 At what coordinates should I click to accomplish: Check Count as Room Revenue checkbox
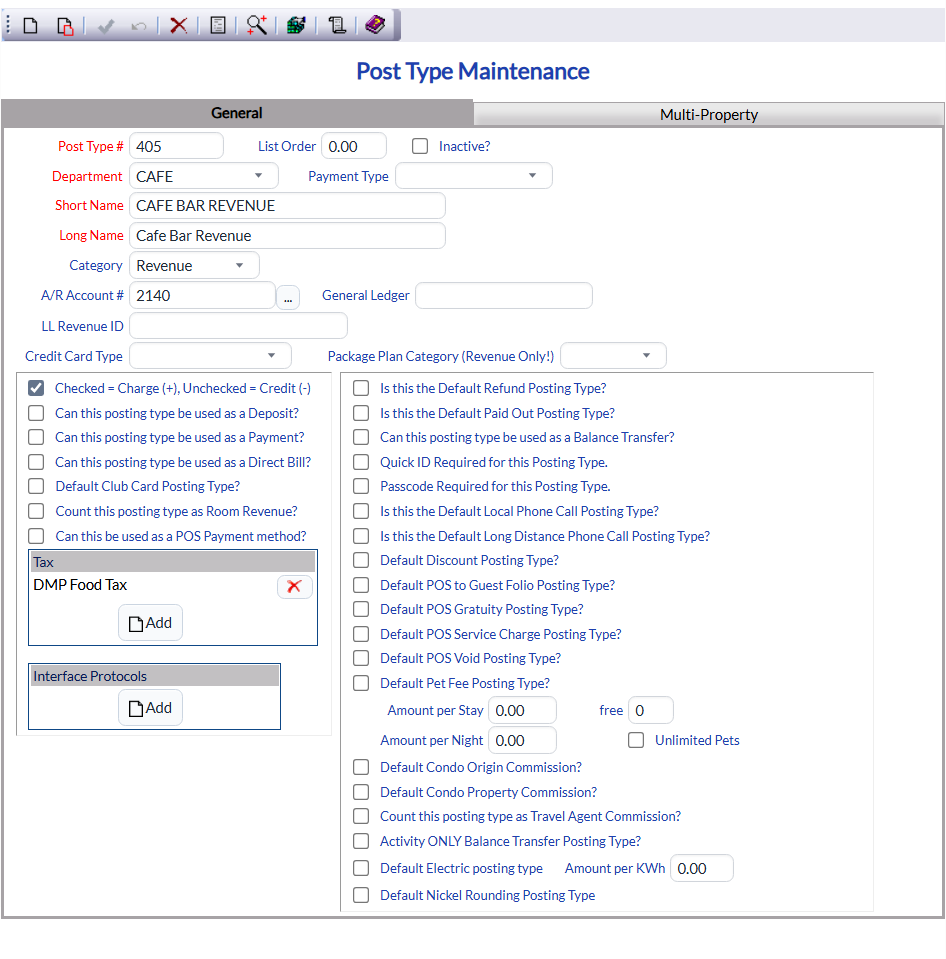point(36,511)
